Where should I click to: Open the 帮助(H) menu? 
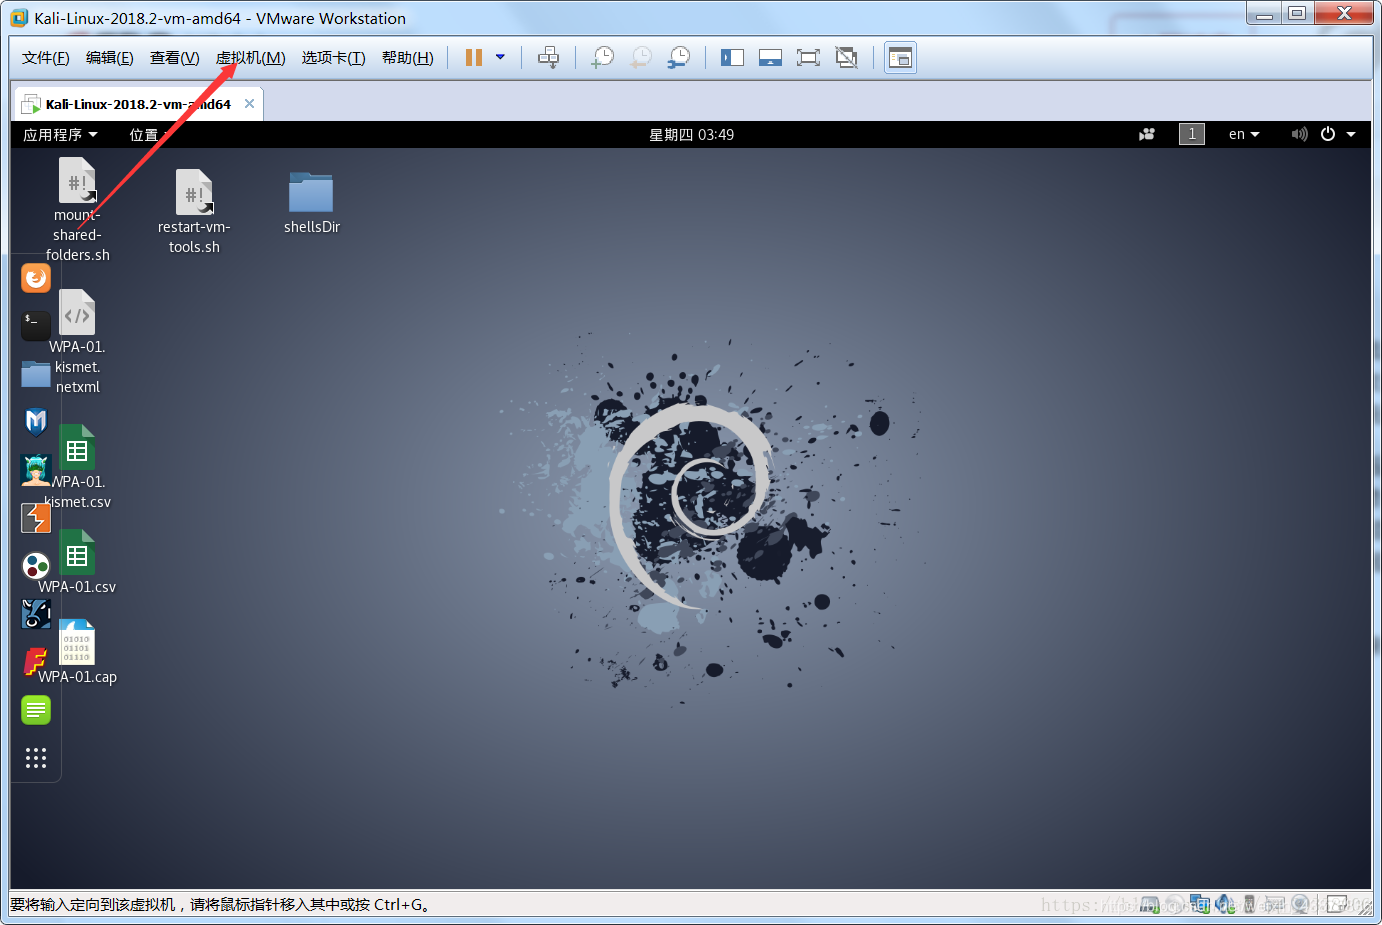pyautogui.click(x=408, y=58)
